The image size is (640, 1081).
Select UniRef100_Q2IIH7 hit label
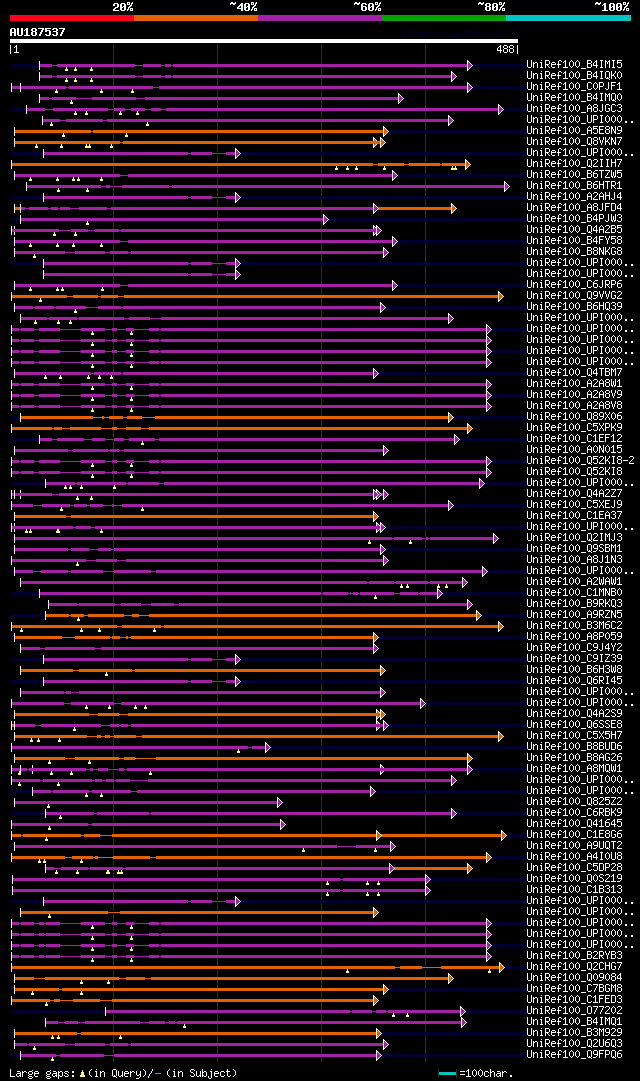pyautogui.click(x=574, y=163)
